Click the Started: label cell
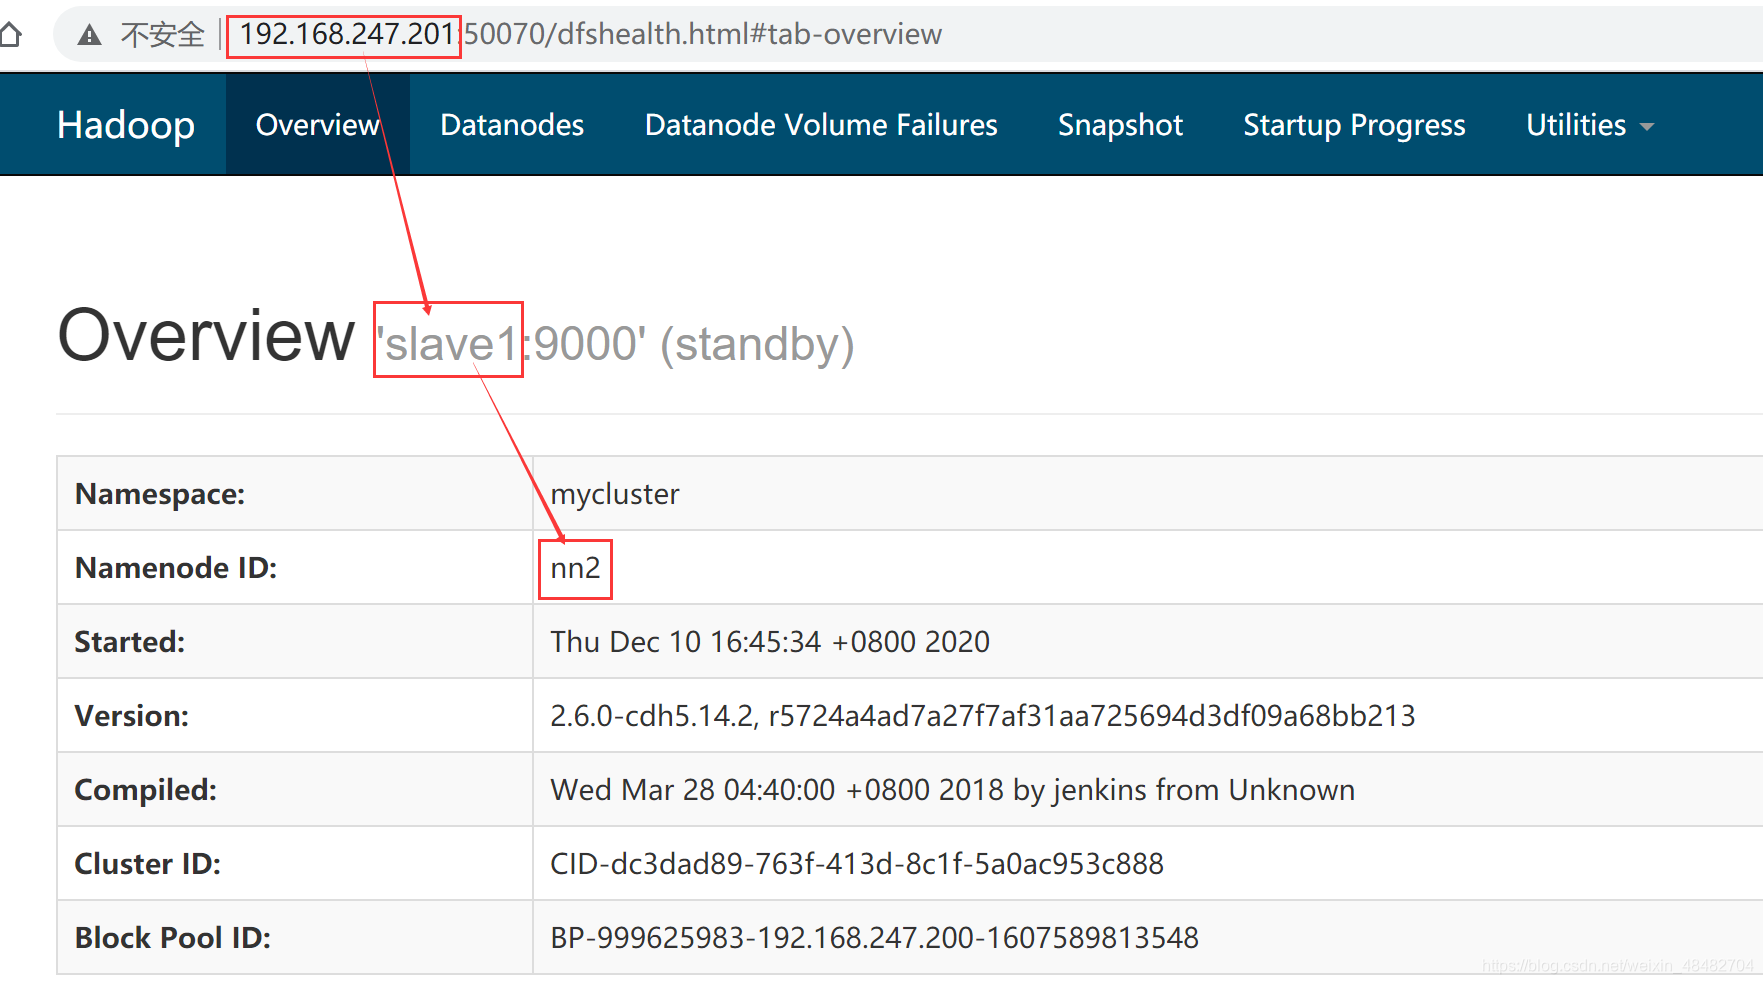The height and width of the screenshot is (984, 1763). coord(295,642)
